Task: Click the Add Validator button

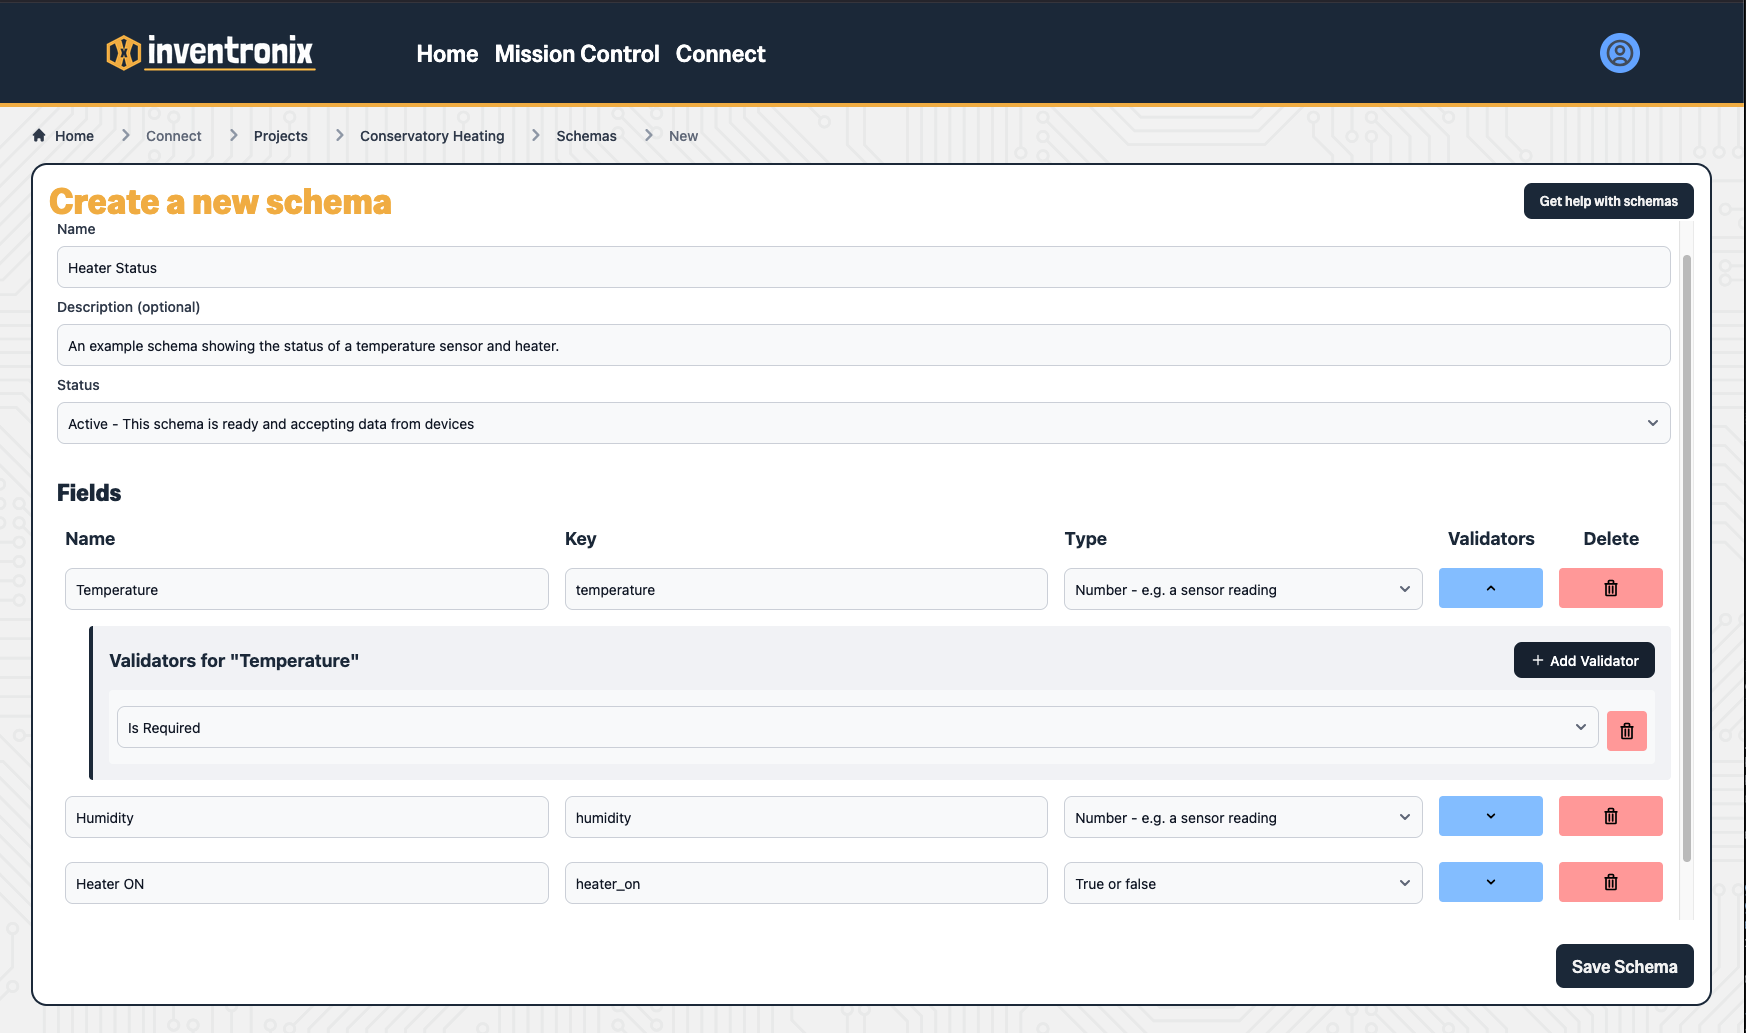Action: click(x=1584, y=661)
